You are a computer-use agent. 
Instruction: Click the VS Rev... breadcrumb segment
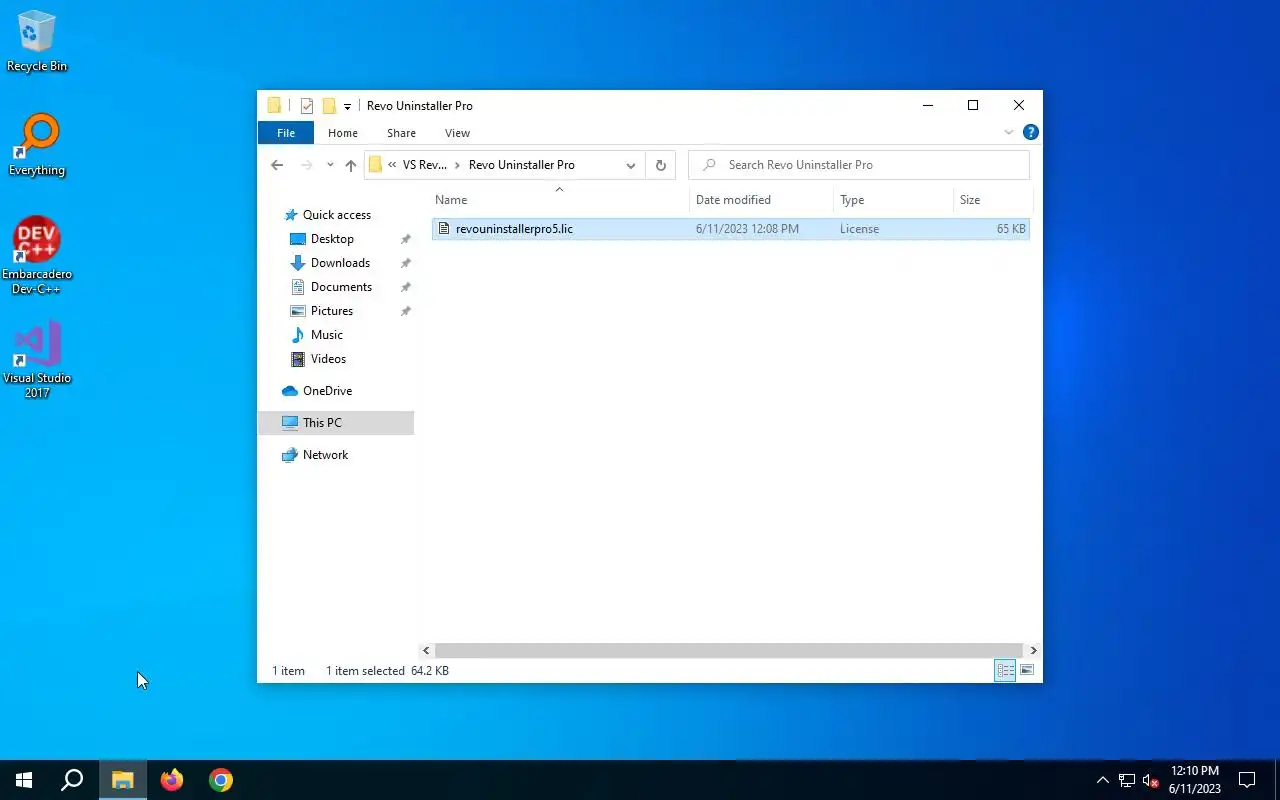tap(425, 165)
